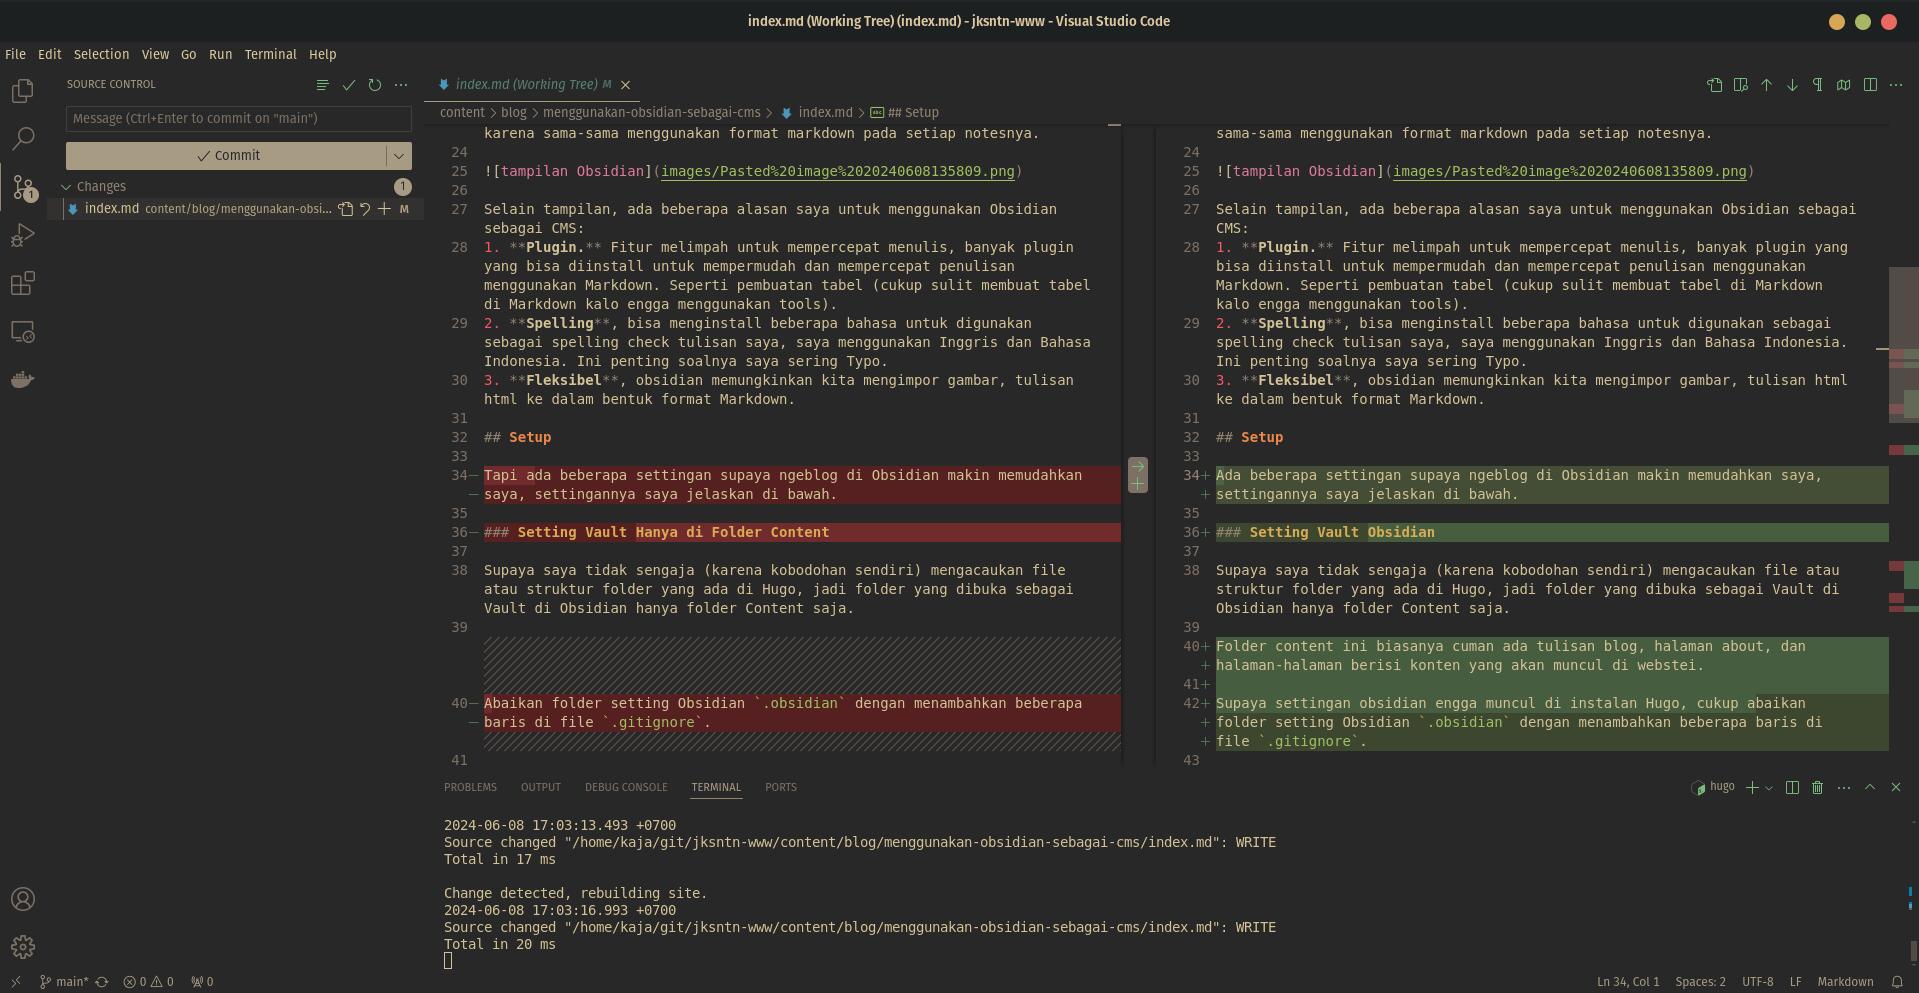Discard changes on index.md with the revert icon
The height and width of the screenshot is (993, 1919).
point(365,209)
